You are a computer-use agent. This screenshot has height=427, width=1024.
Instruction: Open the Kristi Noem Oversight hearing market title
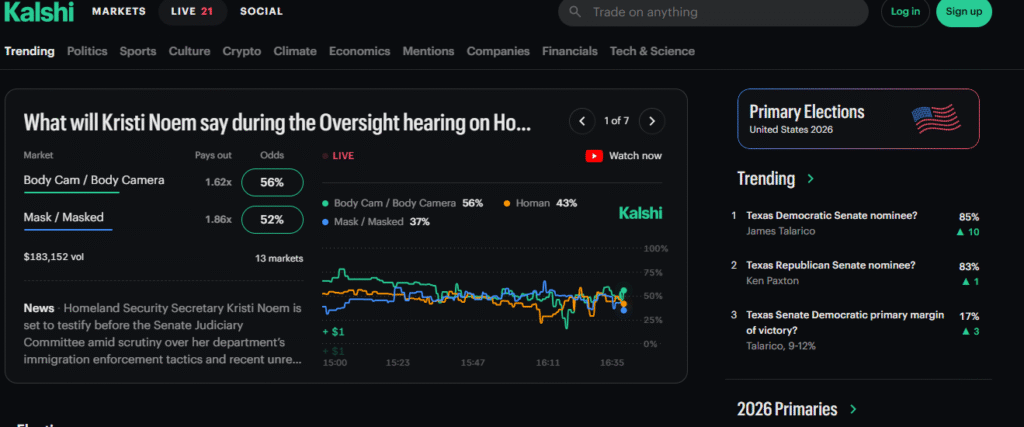tap(277, 123)
